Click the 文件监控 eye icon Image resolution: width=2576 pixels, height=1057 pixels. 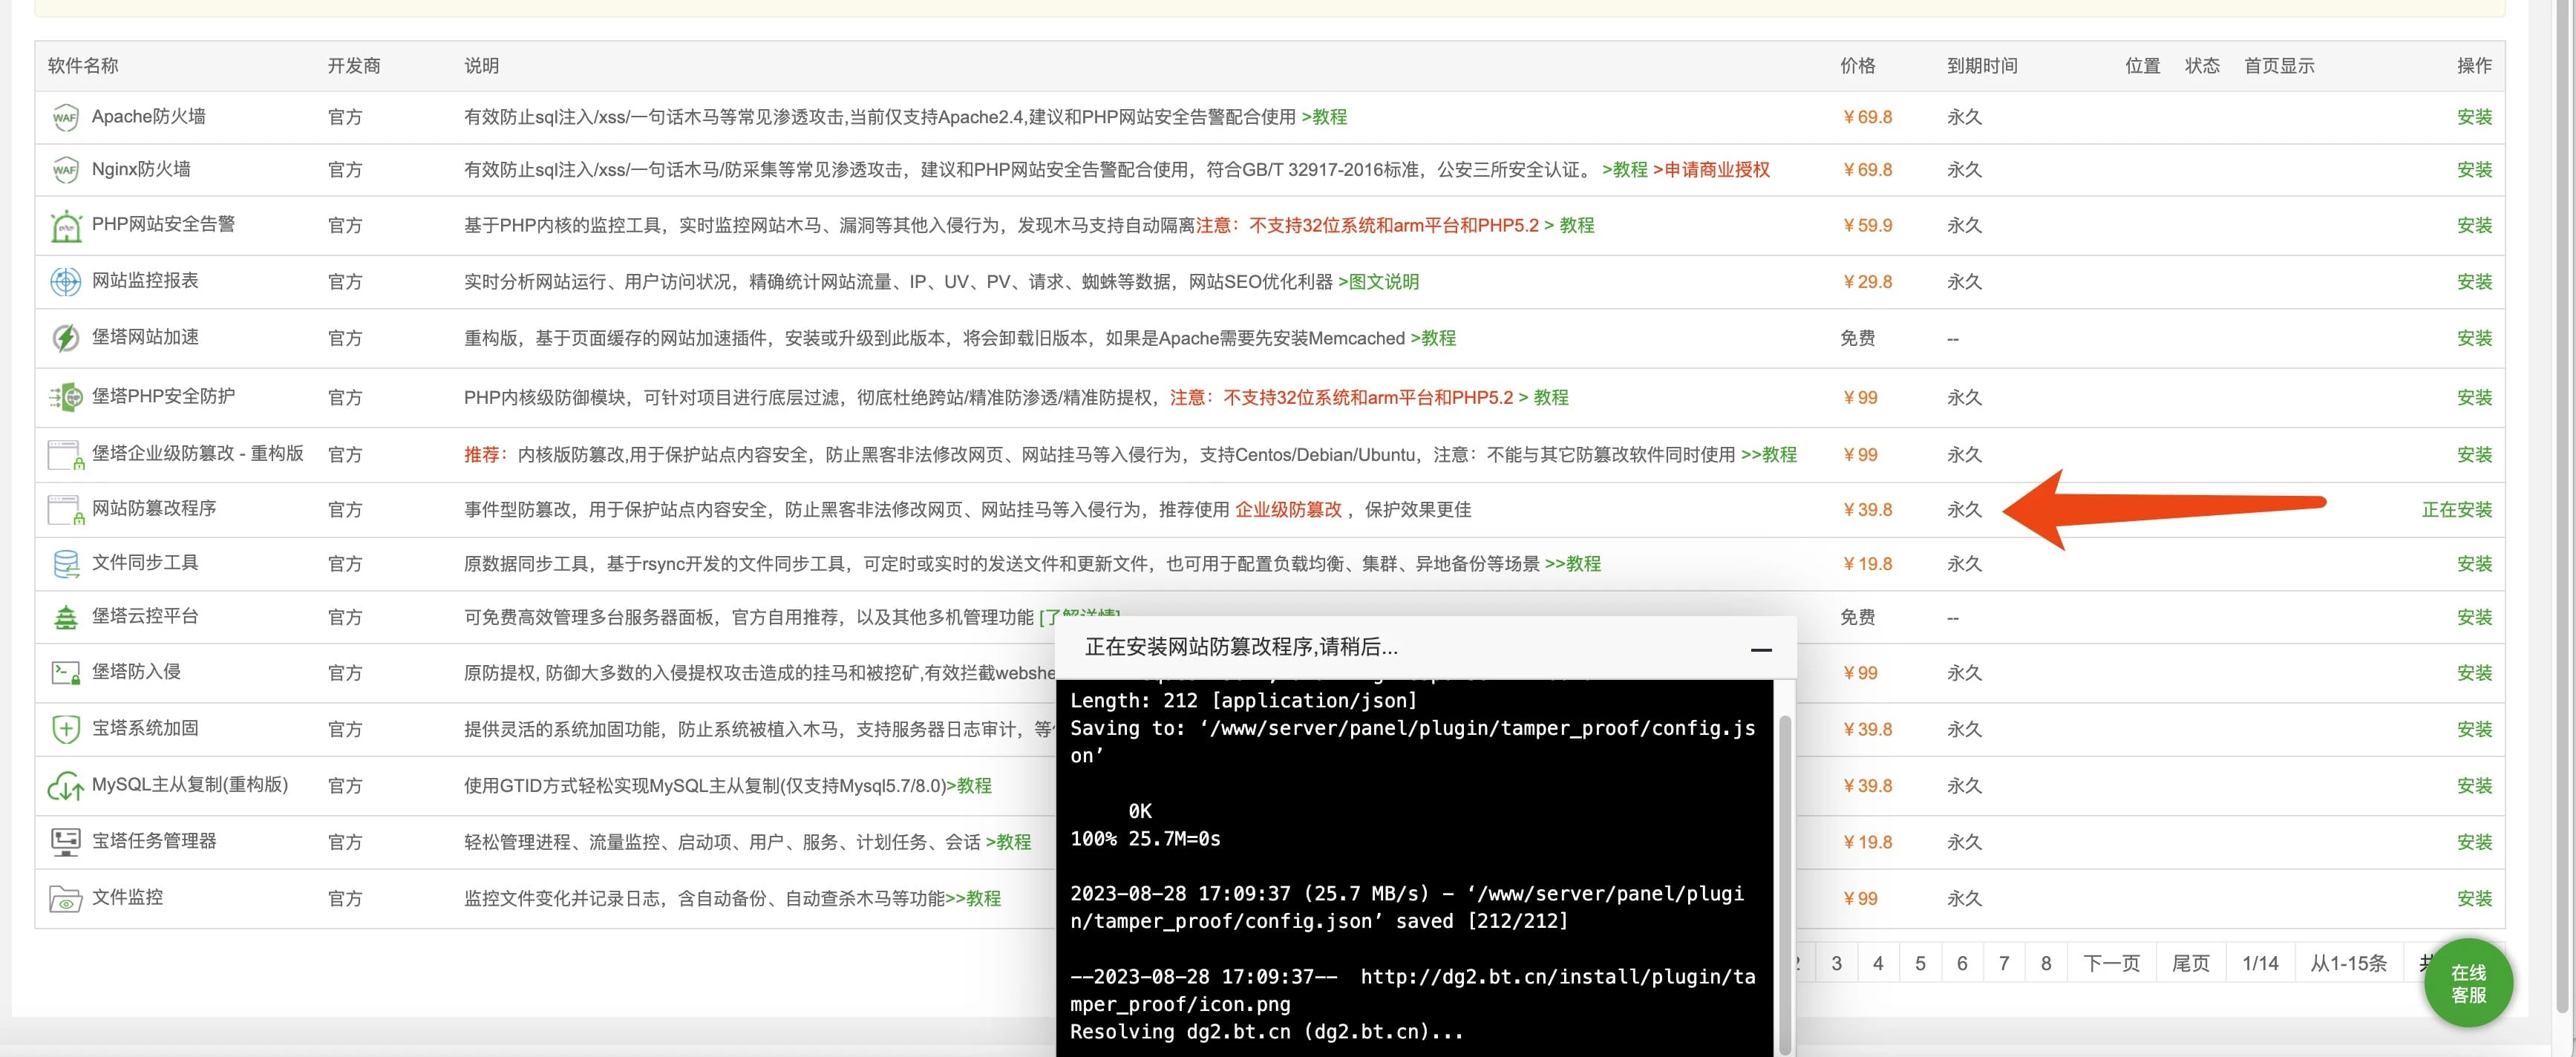(x=65, y=897)
